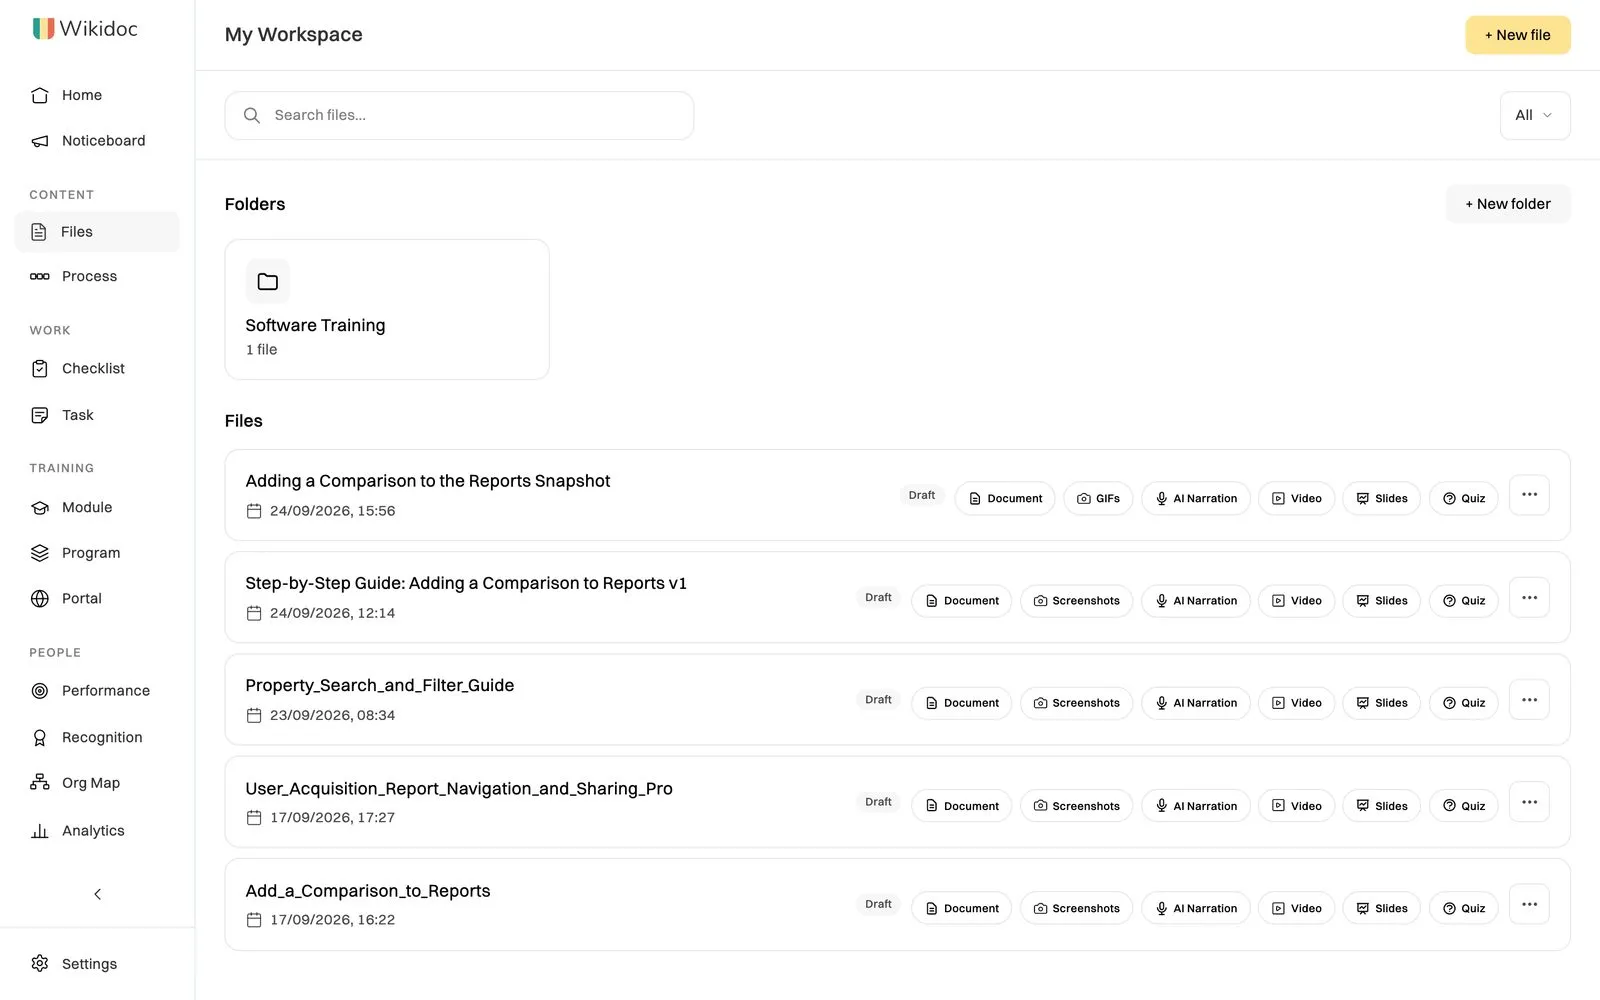Click Video for Property_Search_and_Filter_Guide
Screen dimensions: 1600x1000
tap(1296, 703)
